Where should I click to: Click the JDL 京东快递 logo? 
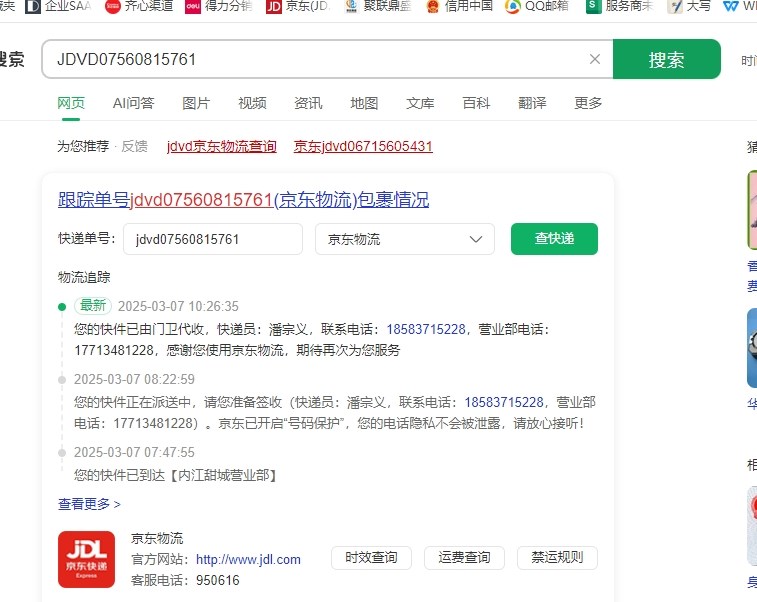86,560
